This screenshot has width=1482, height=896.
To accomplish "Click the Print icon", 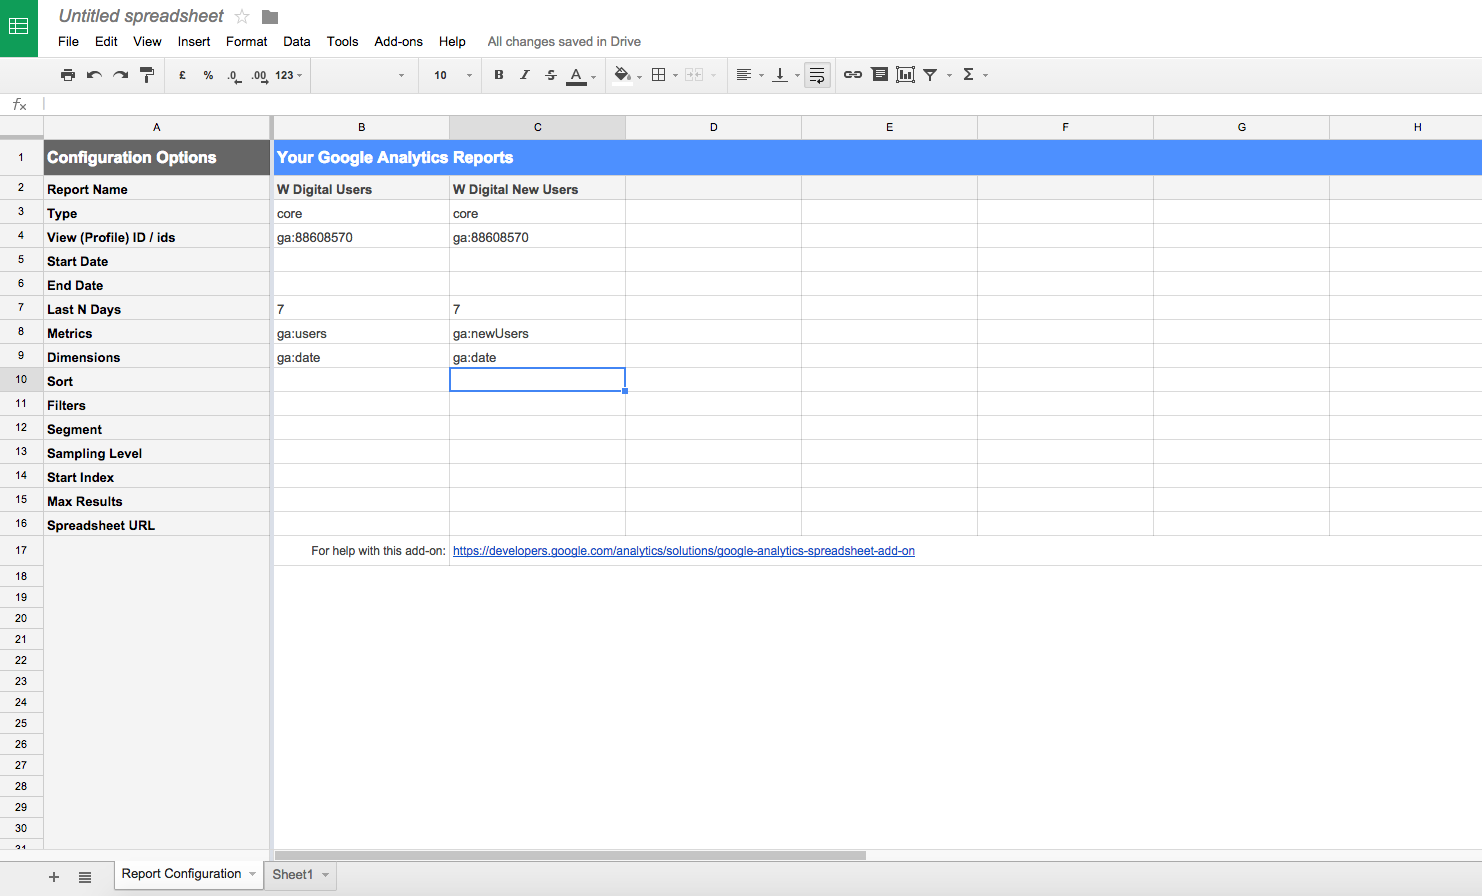I will pos(68,75).
